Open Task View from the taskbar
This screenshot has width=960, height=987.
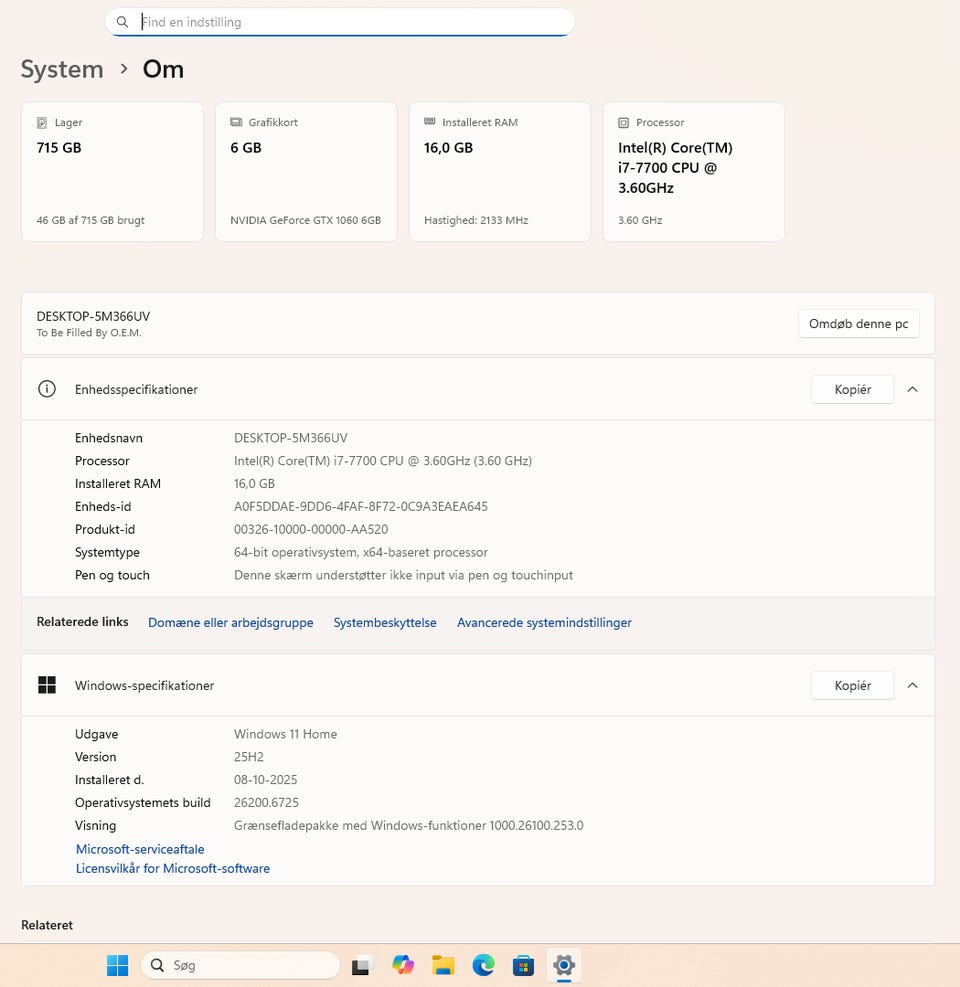(362, 965)
